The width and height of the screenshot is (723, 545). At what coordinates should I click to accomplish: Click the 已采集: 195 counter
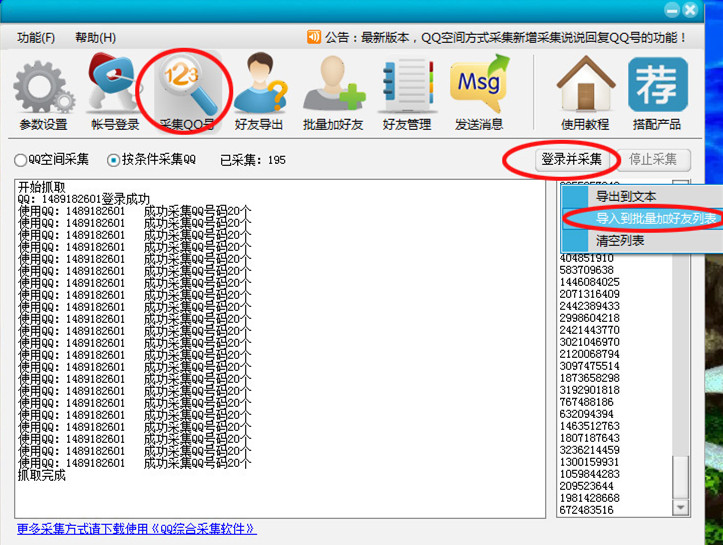pyautogui.click(x=253, y=160)
